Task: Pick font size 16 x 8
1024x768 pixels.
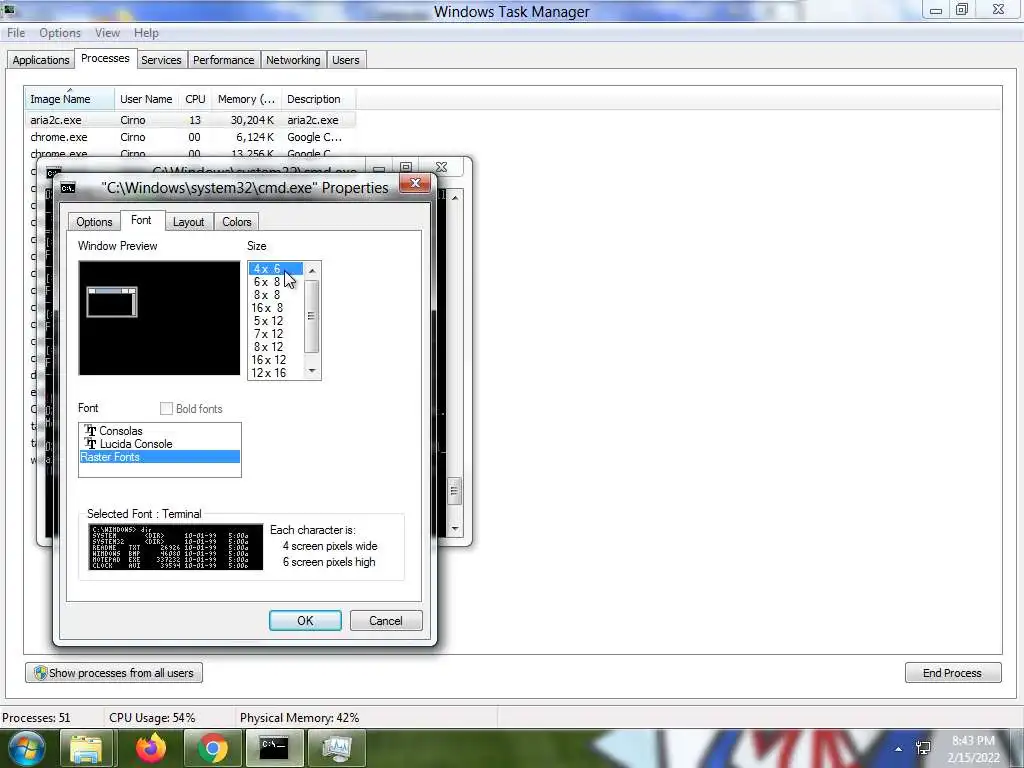Action: point(276,308)
